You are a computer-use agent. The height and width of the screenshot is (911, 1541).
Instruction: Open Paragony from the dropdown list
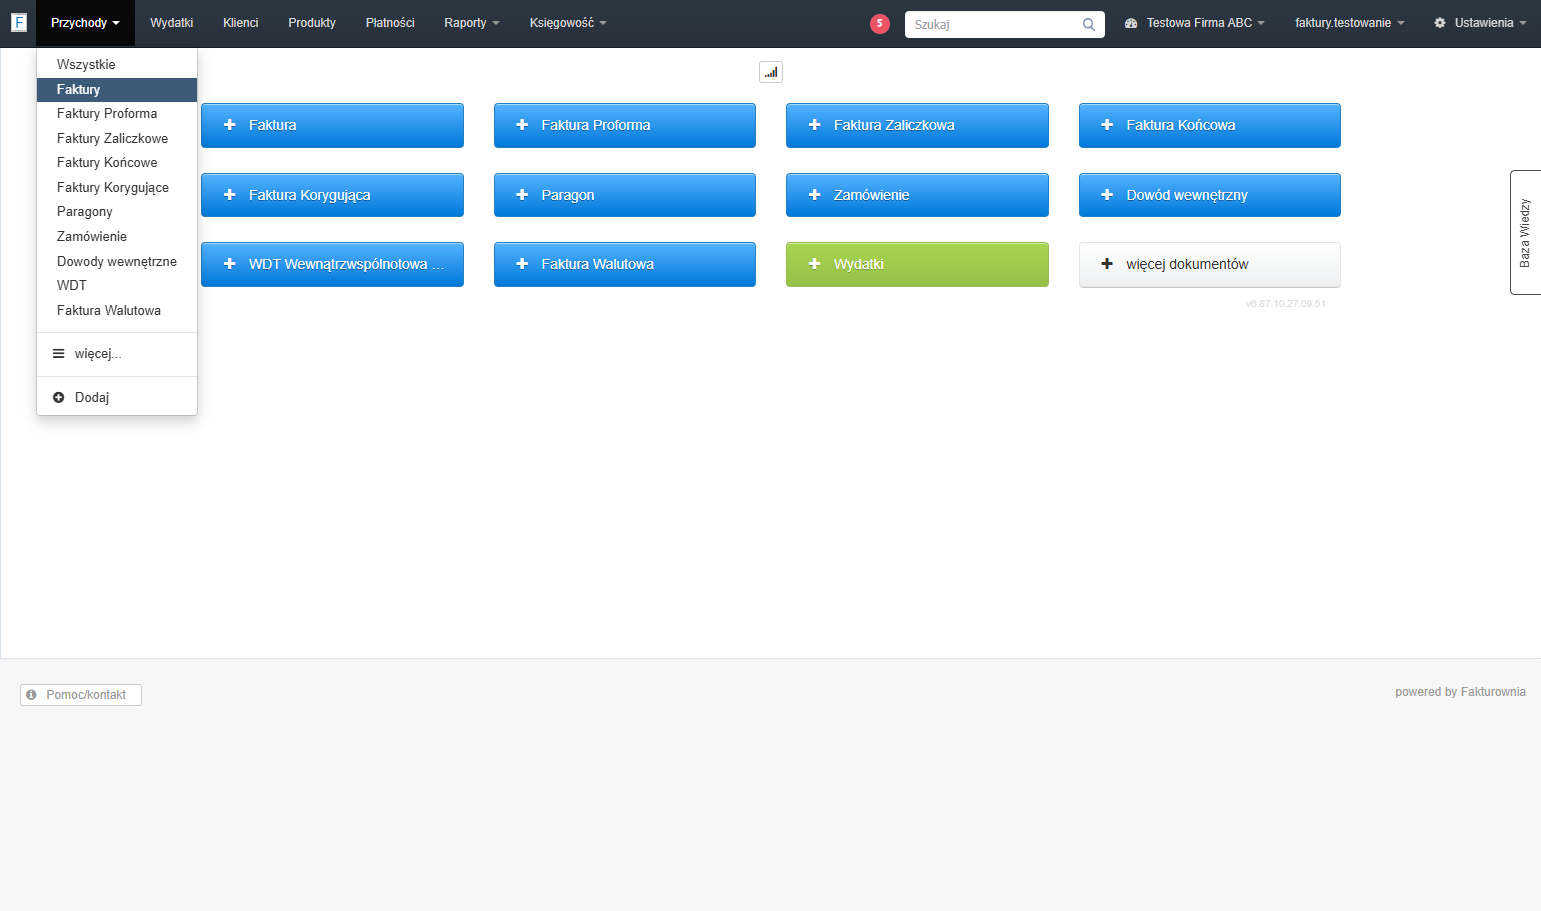(117, 212)
